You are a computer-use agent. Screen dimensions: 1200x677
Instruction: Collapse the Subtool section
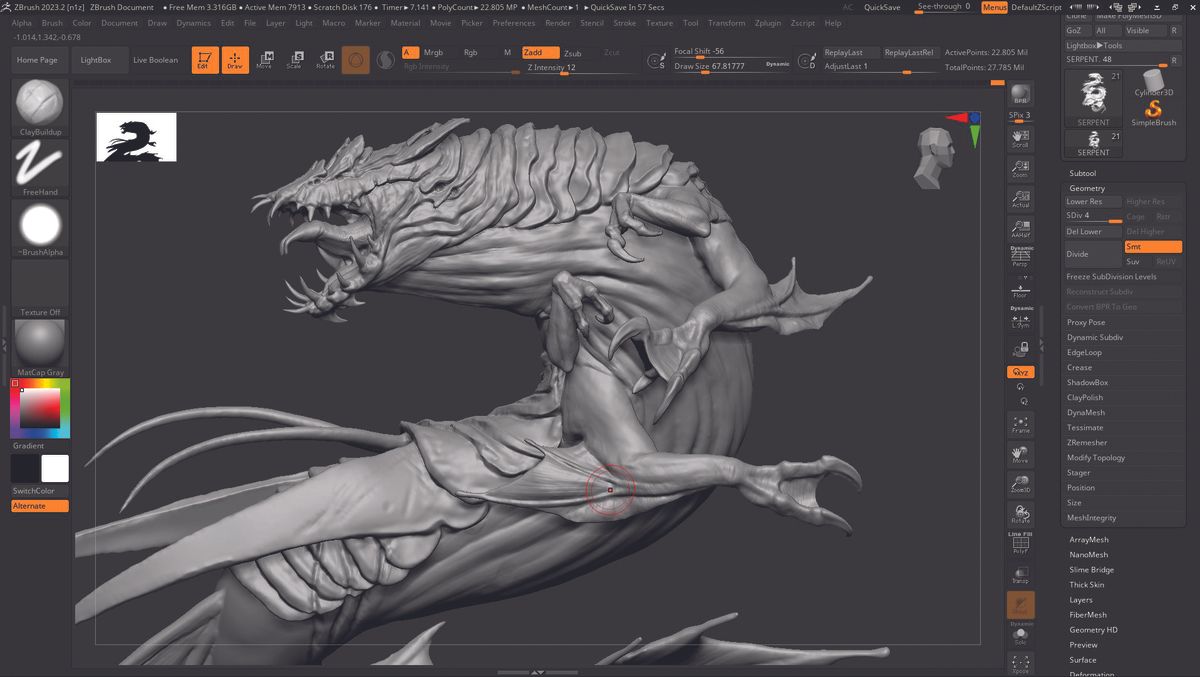pyautogui.click(x=1082, y=173)
